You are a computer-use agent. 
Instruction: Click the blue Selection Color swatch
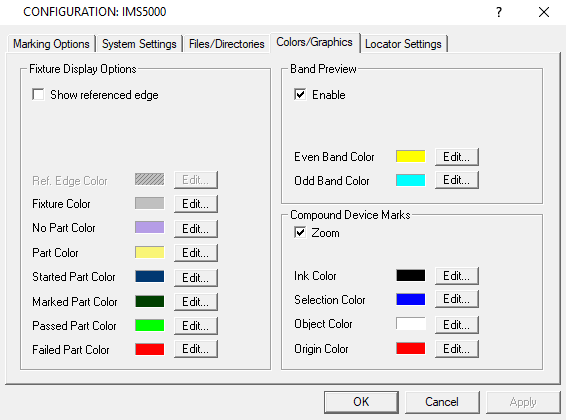click(x=410, y=299)
